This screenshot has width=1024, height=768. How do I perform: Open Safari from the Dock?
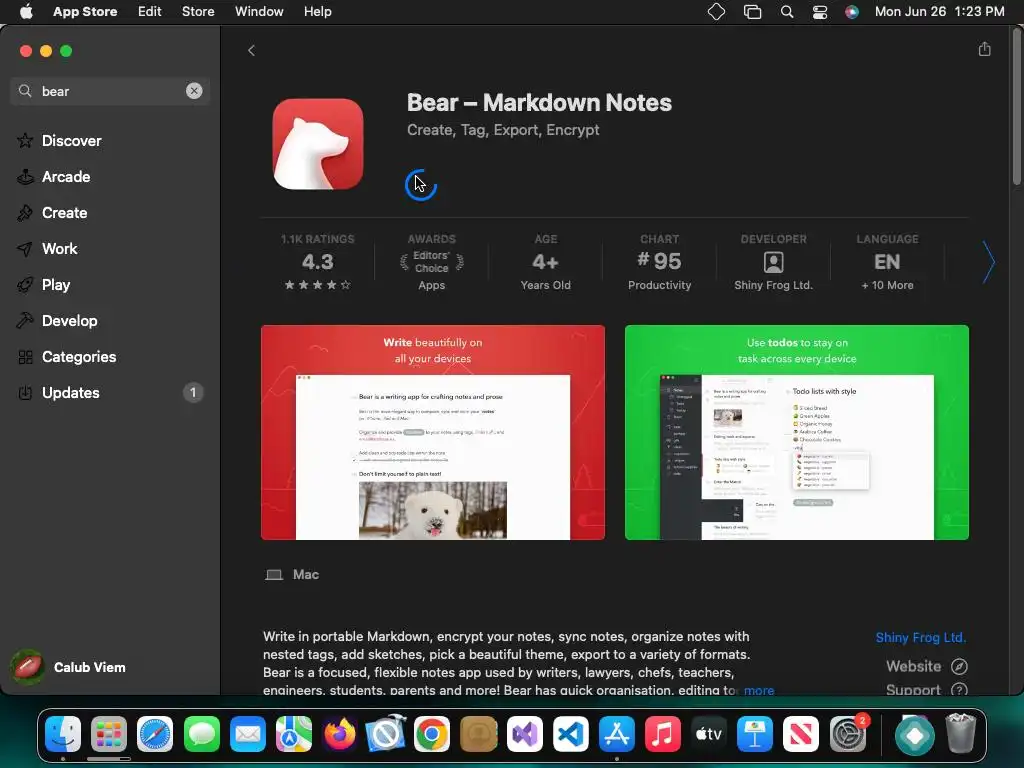click(x=155, y=735)
